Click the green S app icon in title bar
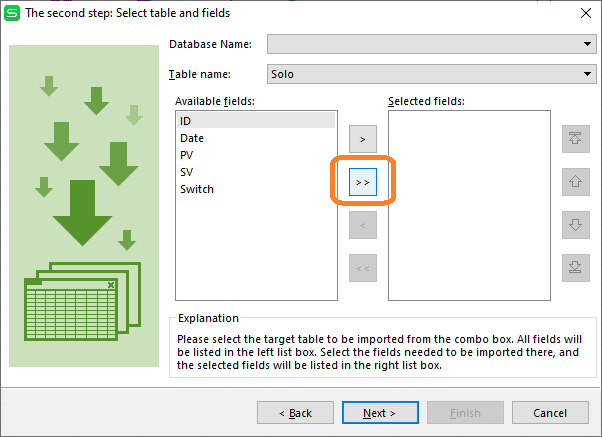The image size is (602, 437). (12, 13)
